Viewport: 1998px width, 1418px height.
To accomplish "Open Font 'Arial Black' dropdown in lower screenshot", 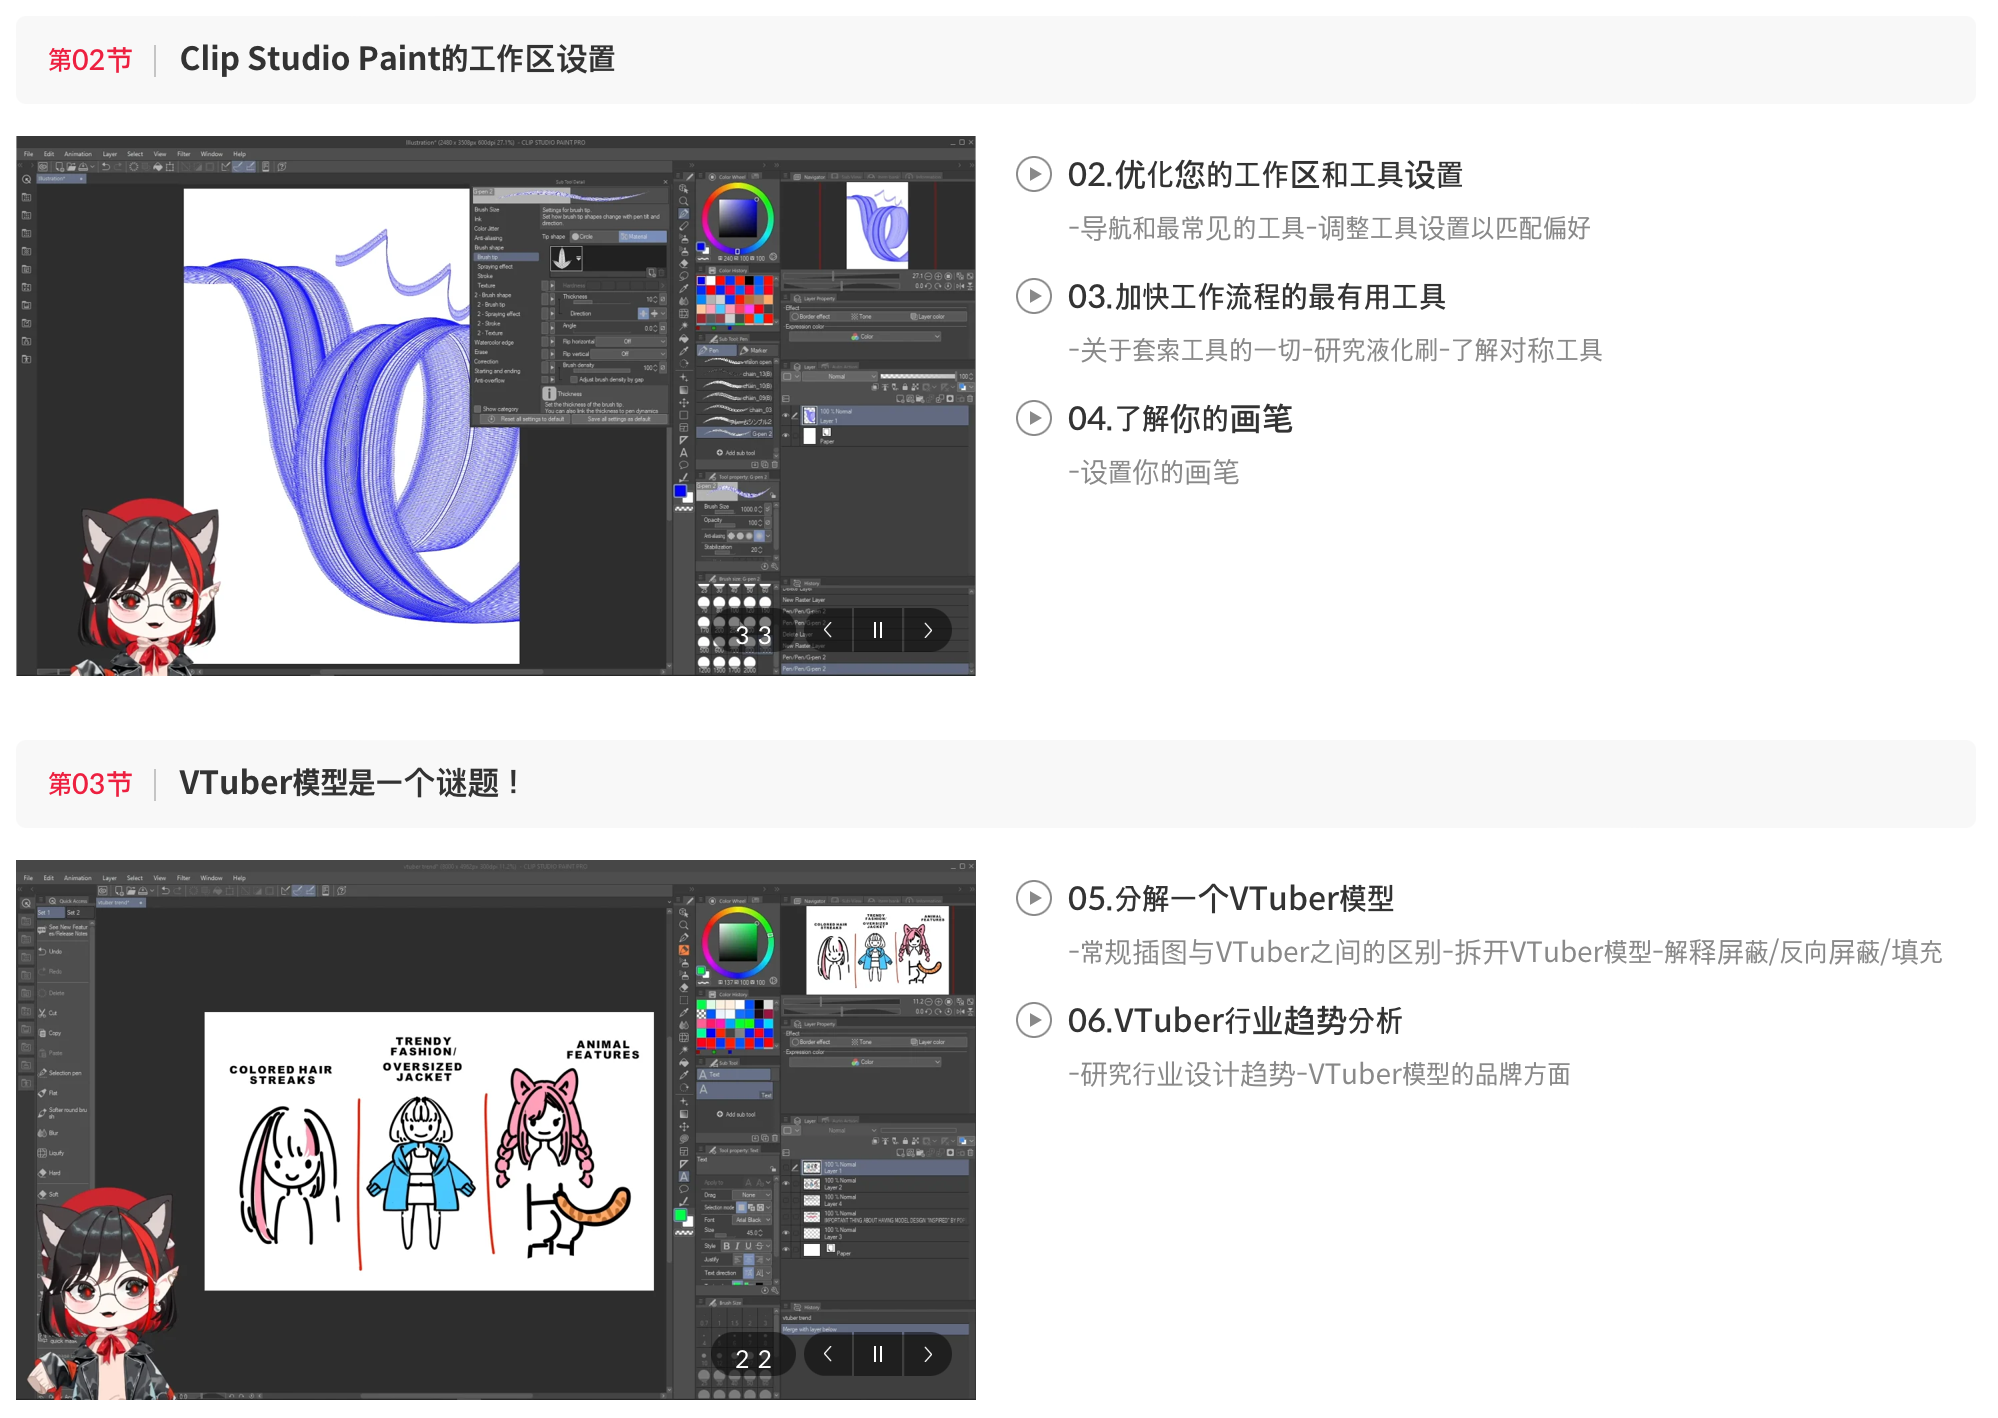I will (x=752, y=1220).
